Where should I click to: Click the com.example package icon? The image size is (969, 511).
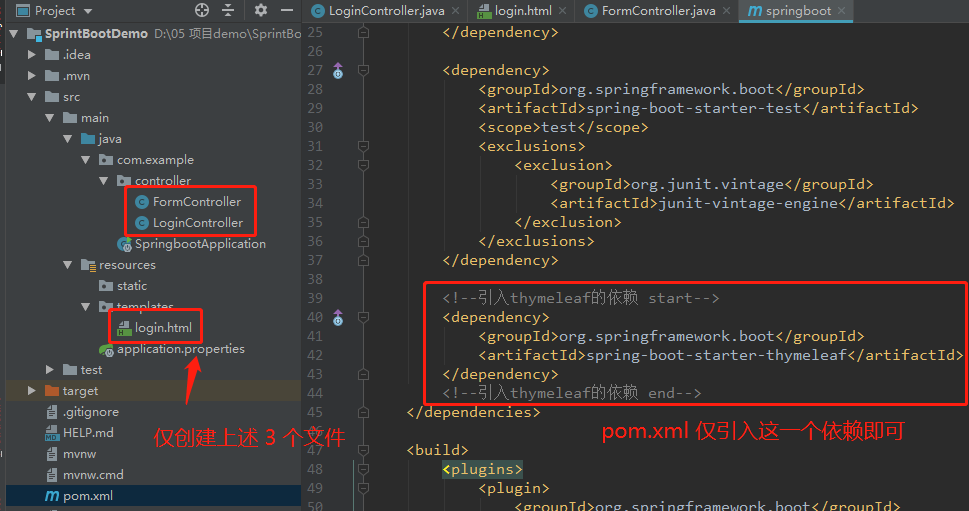pyautogui.click(x=106, y=160)
